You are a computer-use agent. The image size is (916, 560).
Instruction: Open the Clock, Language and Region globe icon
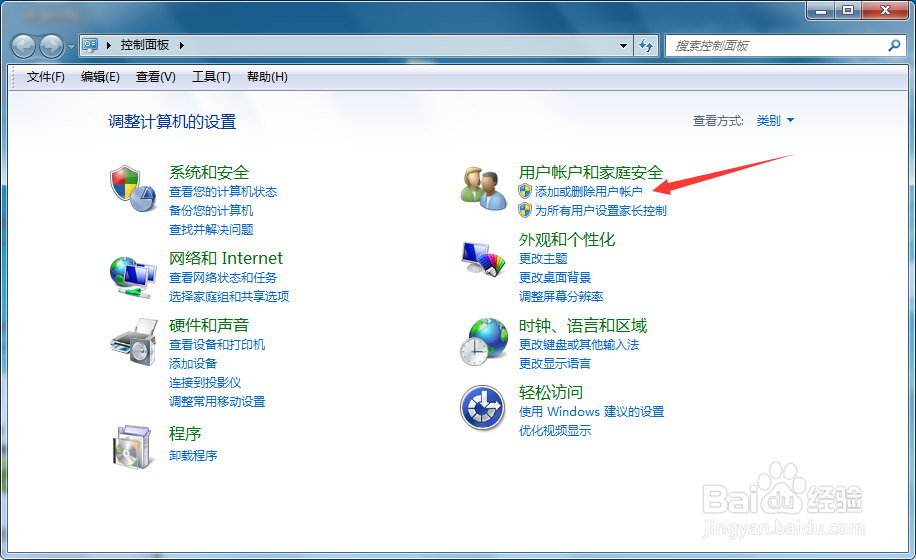[x=484, y=342]
